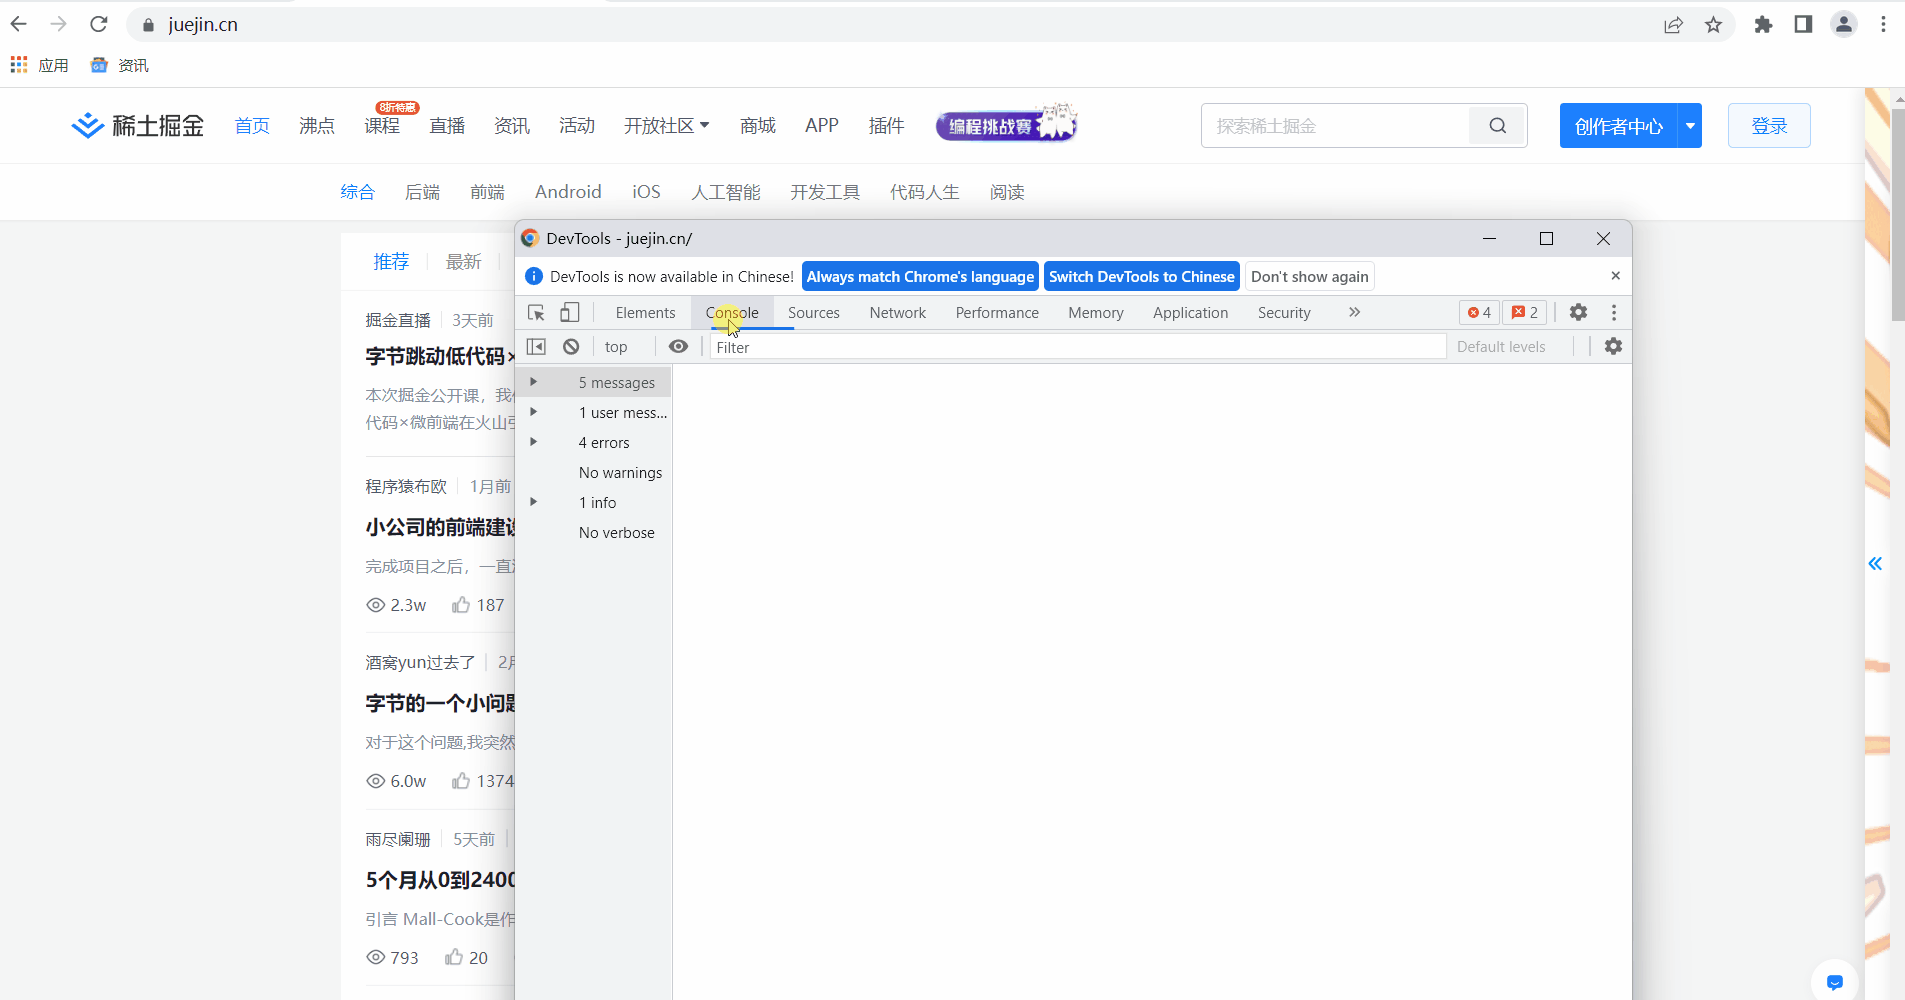Select the 前端 category tab
This screenshot has width=1905, height=1000.
487,192
